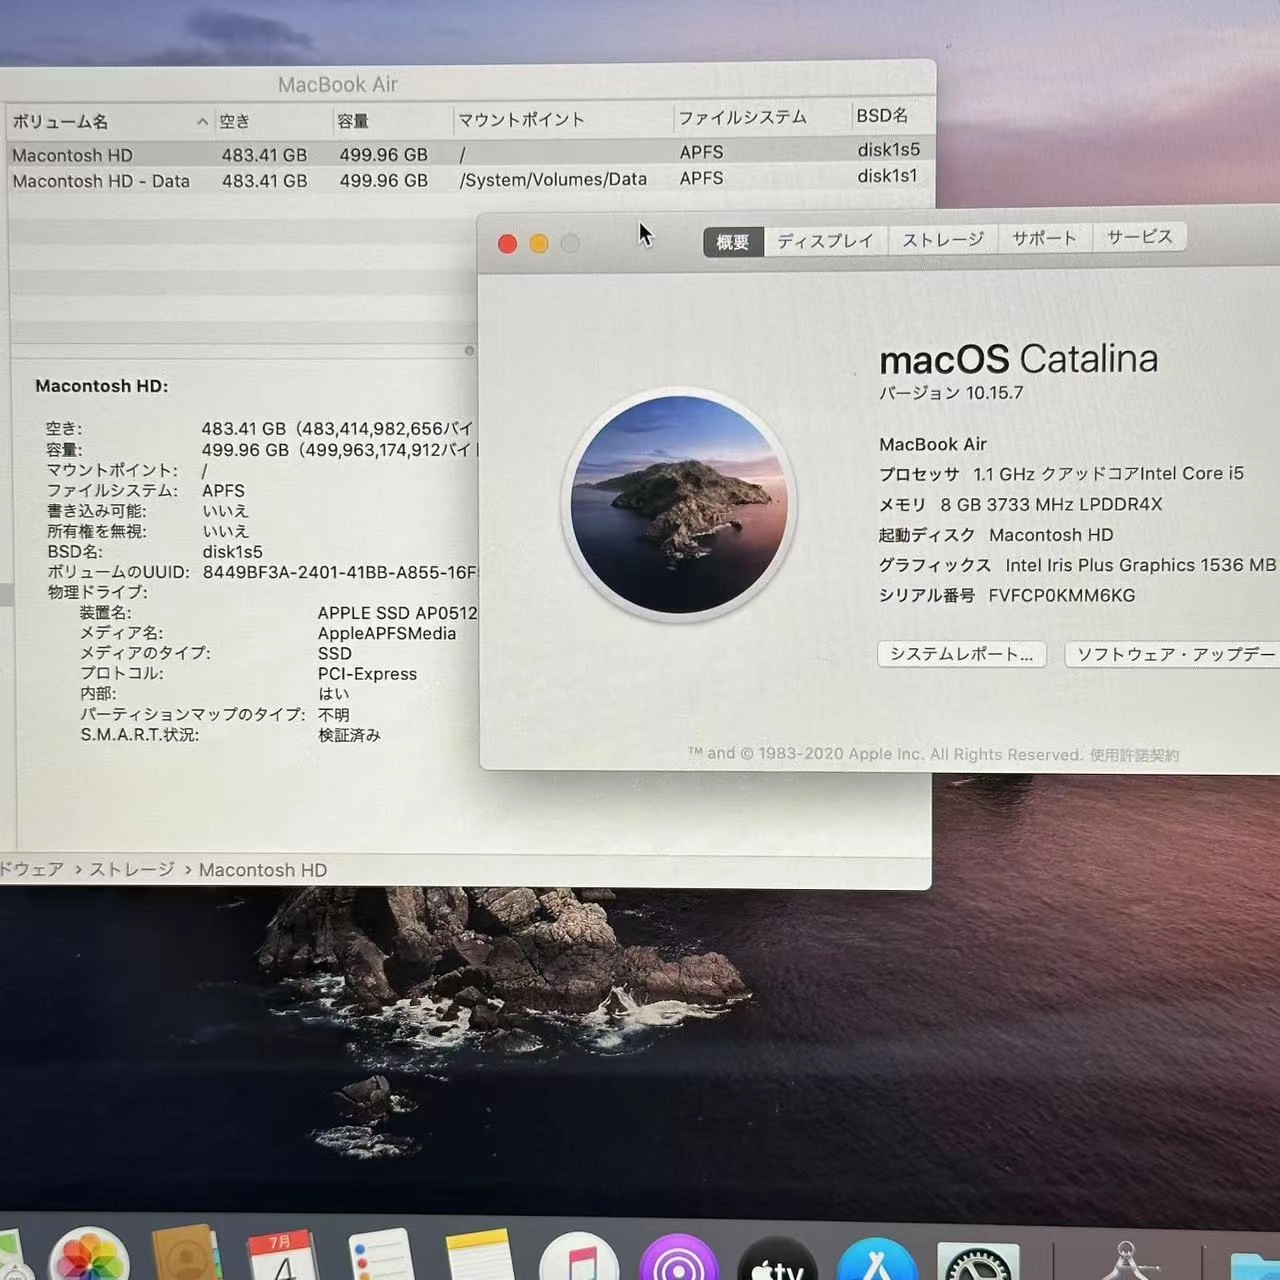Navigate to ストレージ via the breadcrumb
The width and height of the screenshot is (1280, 1280).
[131, 869]
